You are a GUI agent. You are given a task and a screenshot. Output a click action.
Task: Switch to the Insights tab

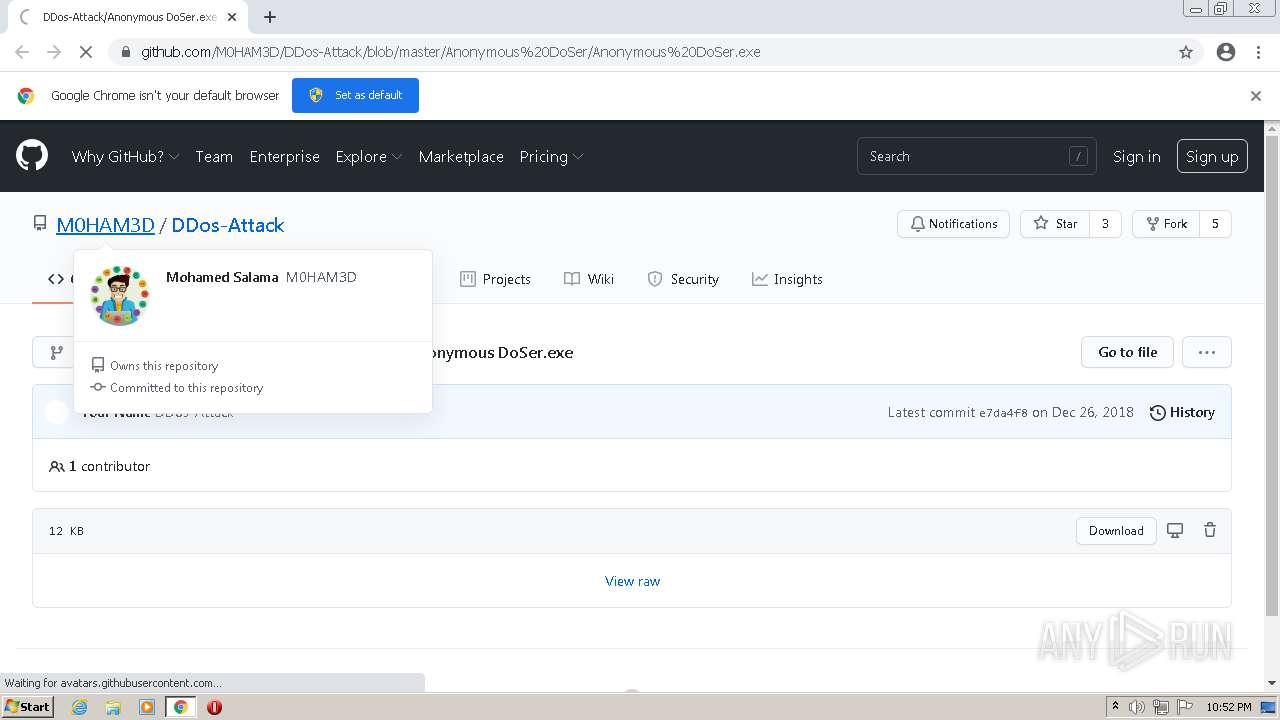[x=787, y=279]
